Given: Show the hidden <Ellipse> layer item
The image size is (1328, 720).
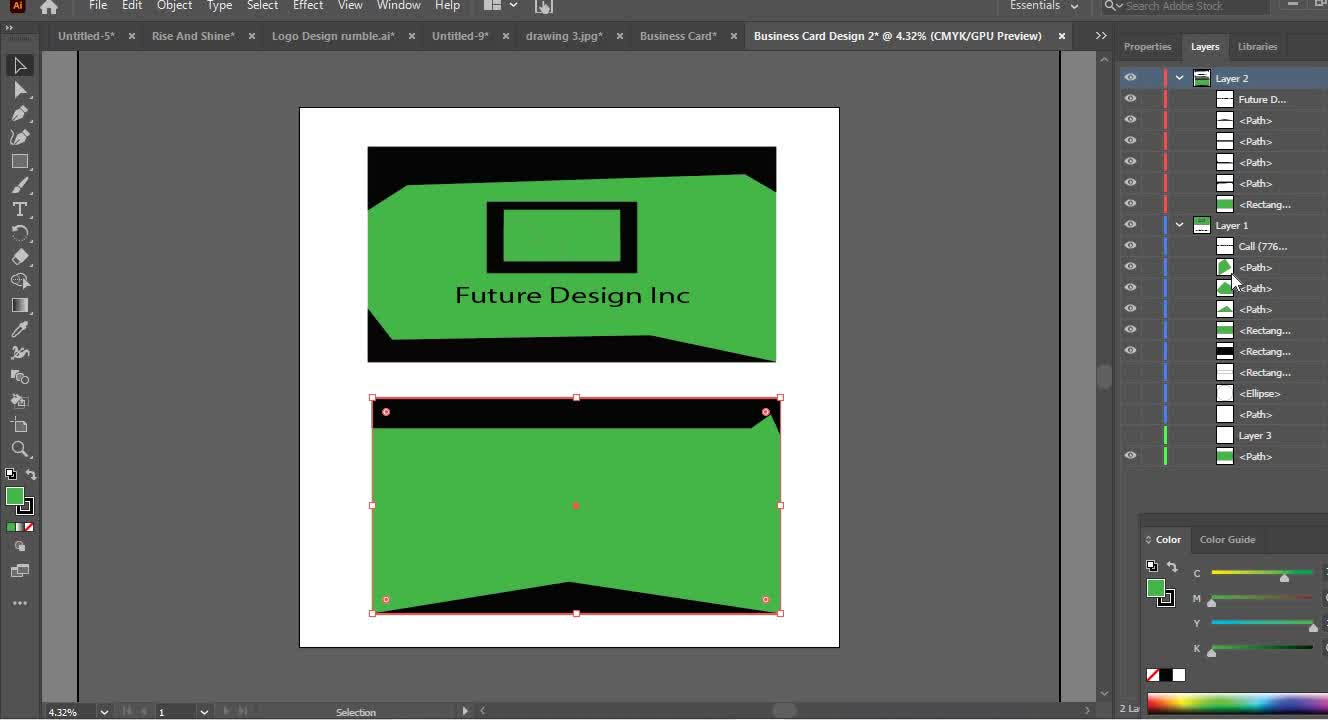Looking at the screenshot, I should (x=1130, y=393).
